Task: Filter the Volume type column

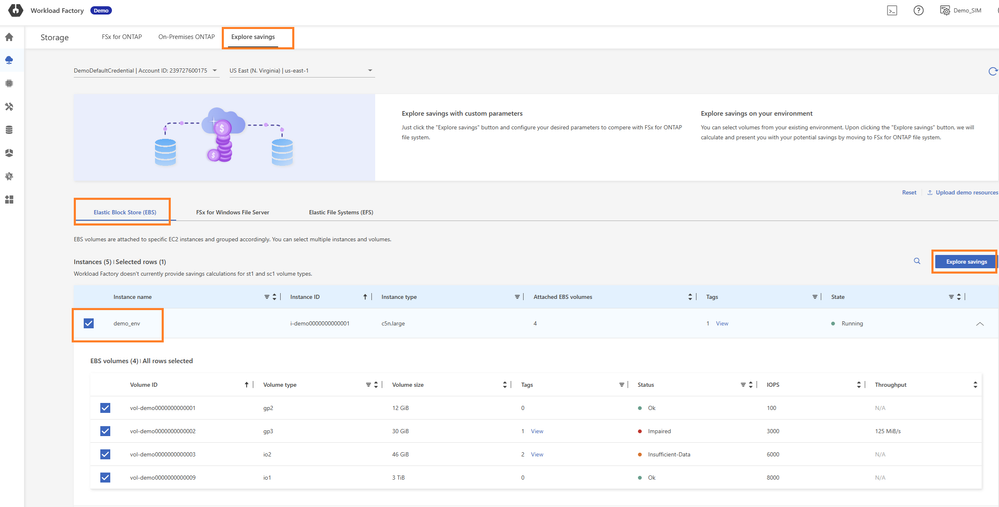Action: click(368, 385)
